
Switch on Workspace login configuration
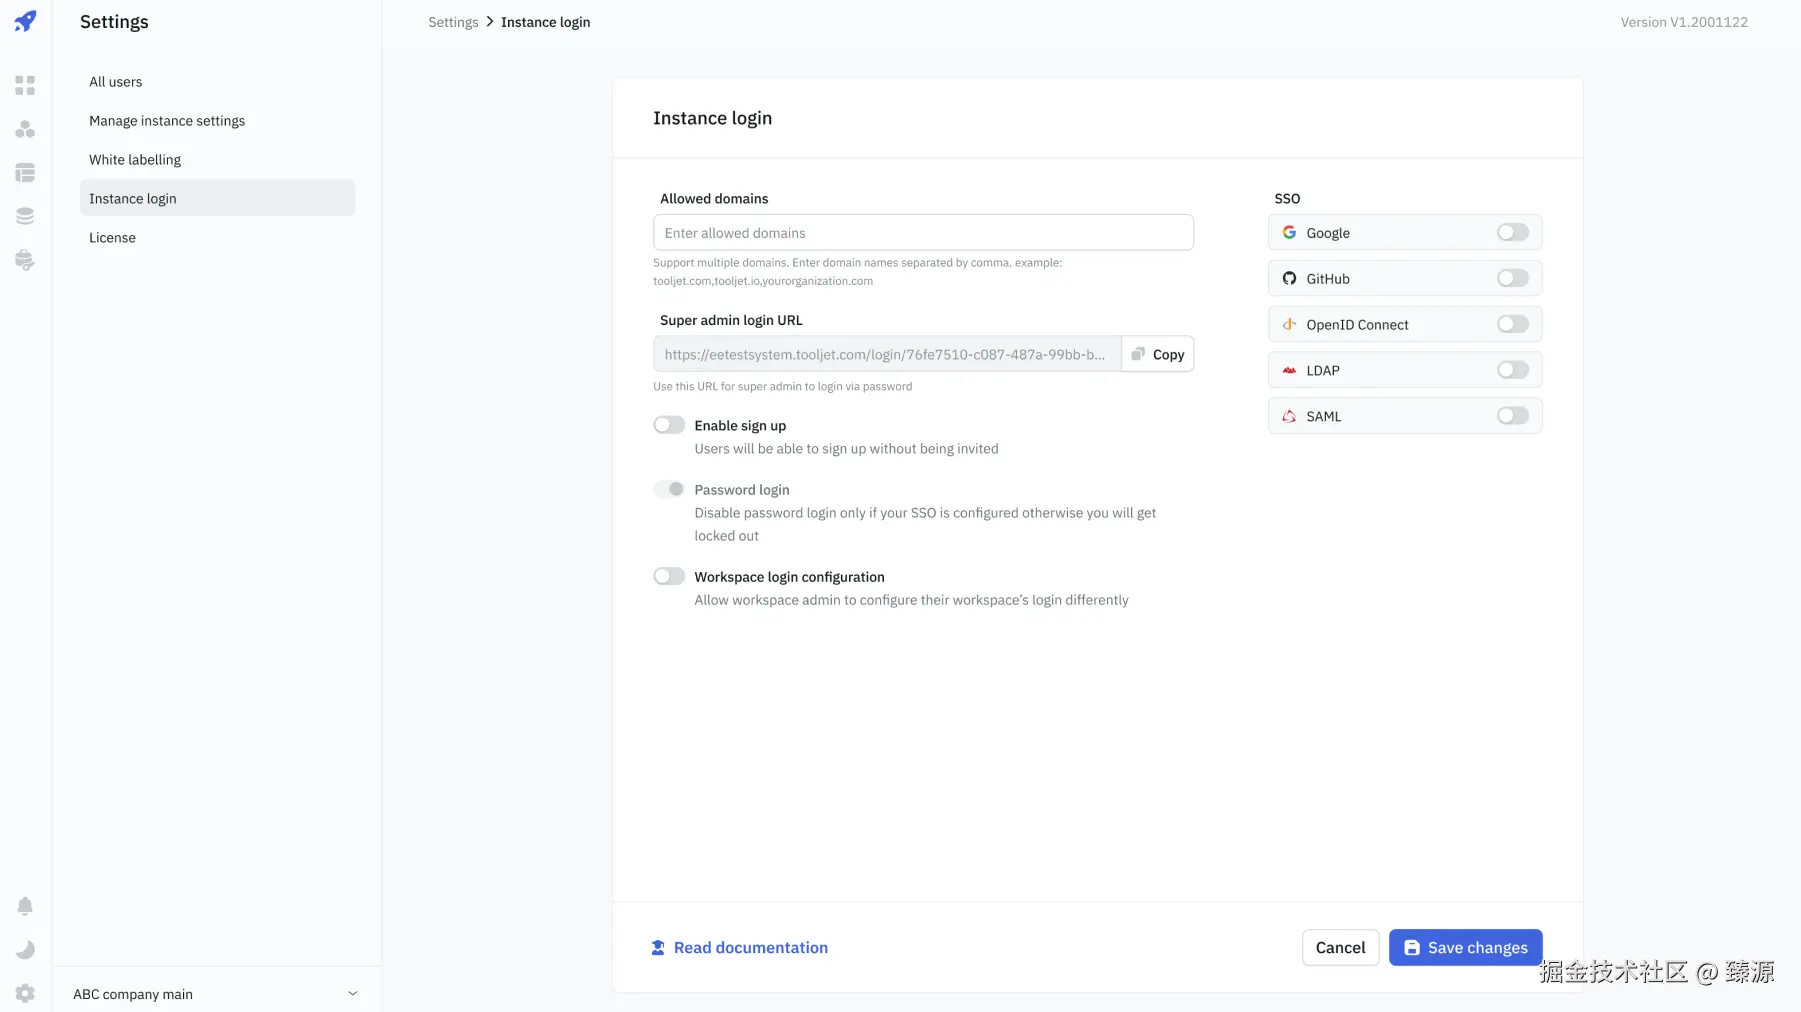tap(669, 577)
